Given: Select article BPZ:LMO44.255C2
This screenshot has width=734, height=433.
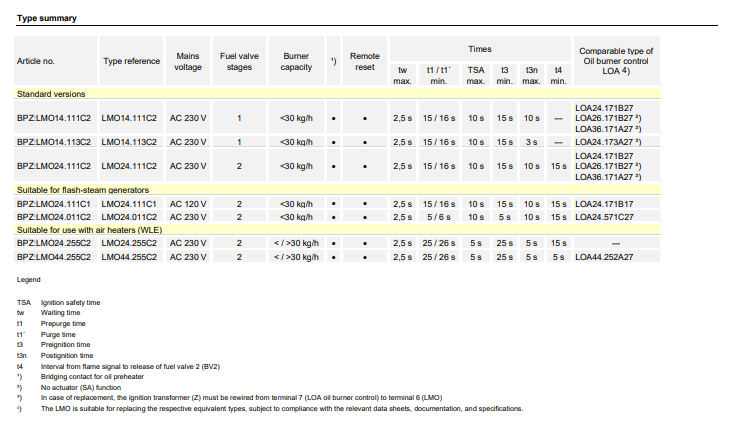Looking at the screenshot, I should click(55, 256).
